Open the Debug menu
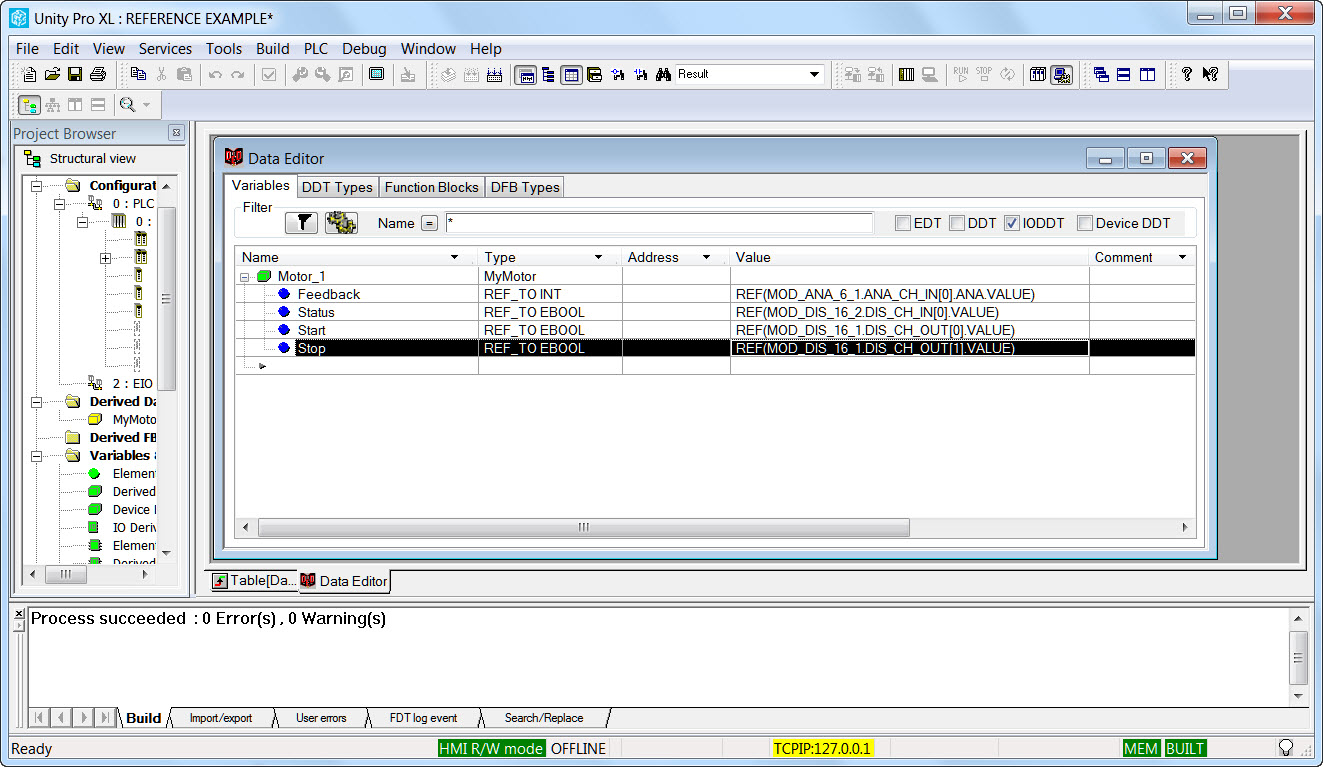 pos(364,48)
